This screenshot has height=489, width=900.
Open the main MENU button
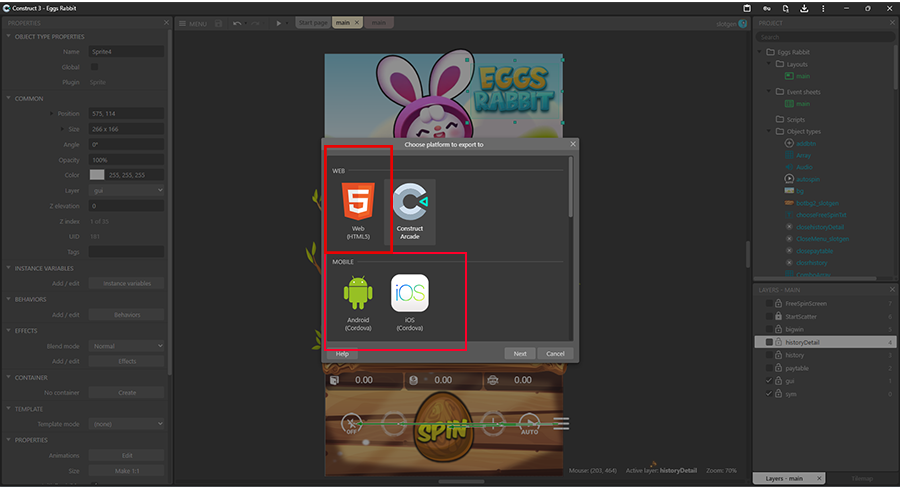tap(192, 23)
